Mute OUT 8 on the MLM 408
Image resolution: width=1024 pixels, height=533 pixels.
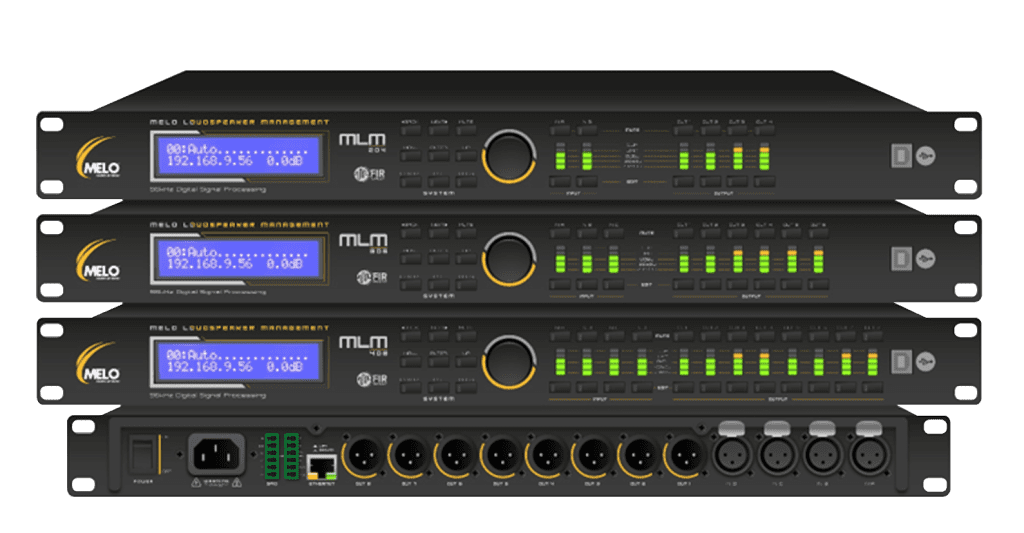pos(872,336)
